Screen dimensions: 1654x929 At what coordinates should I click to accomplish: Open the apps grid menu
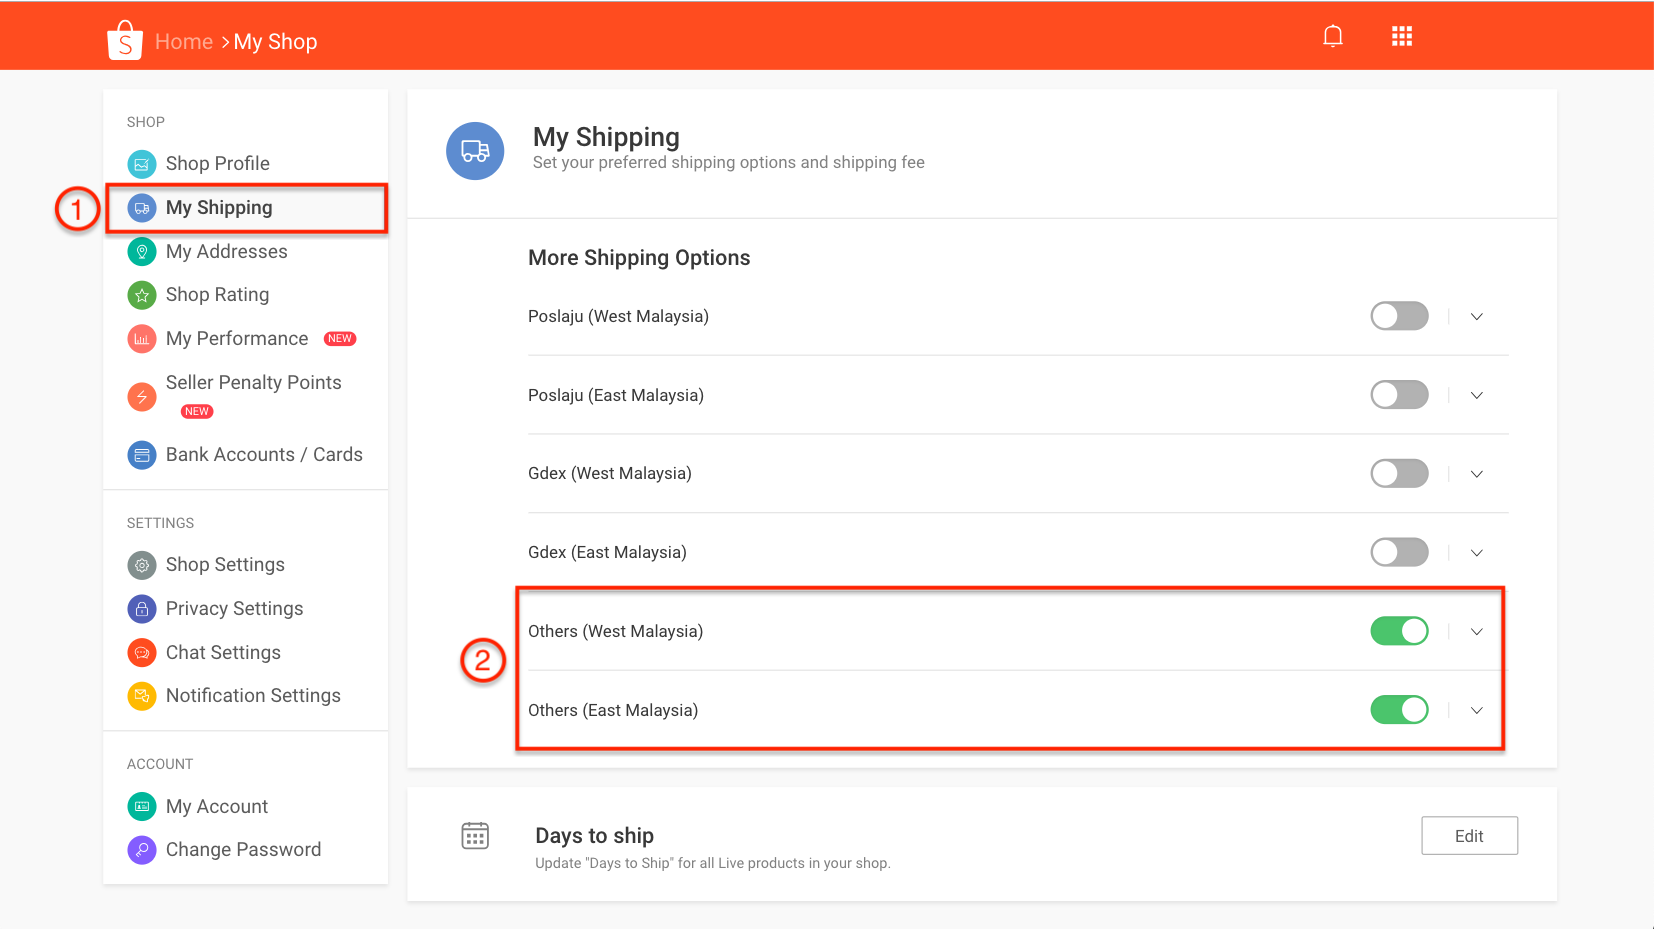coord(1401,37)
